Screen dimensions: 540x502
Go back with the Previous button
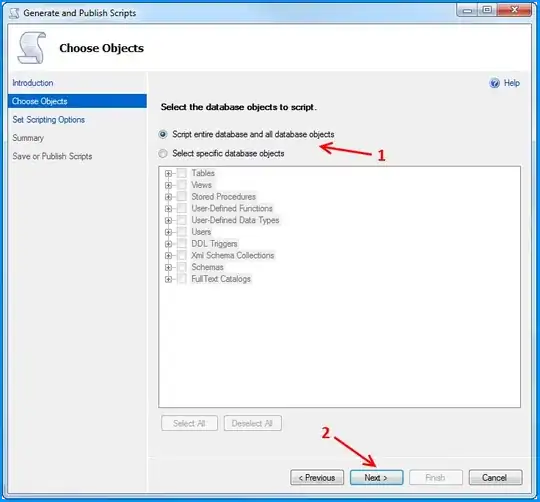point(317,478)
